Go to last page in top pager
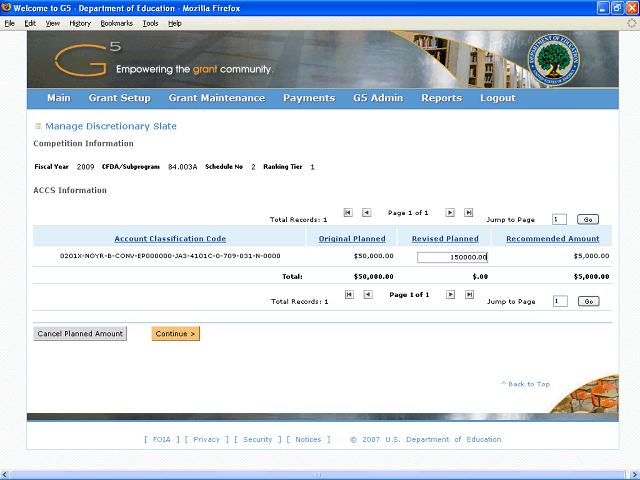The image size is (640, 480). (x=469, y=213)
